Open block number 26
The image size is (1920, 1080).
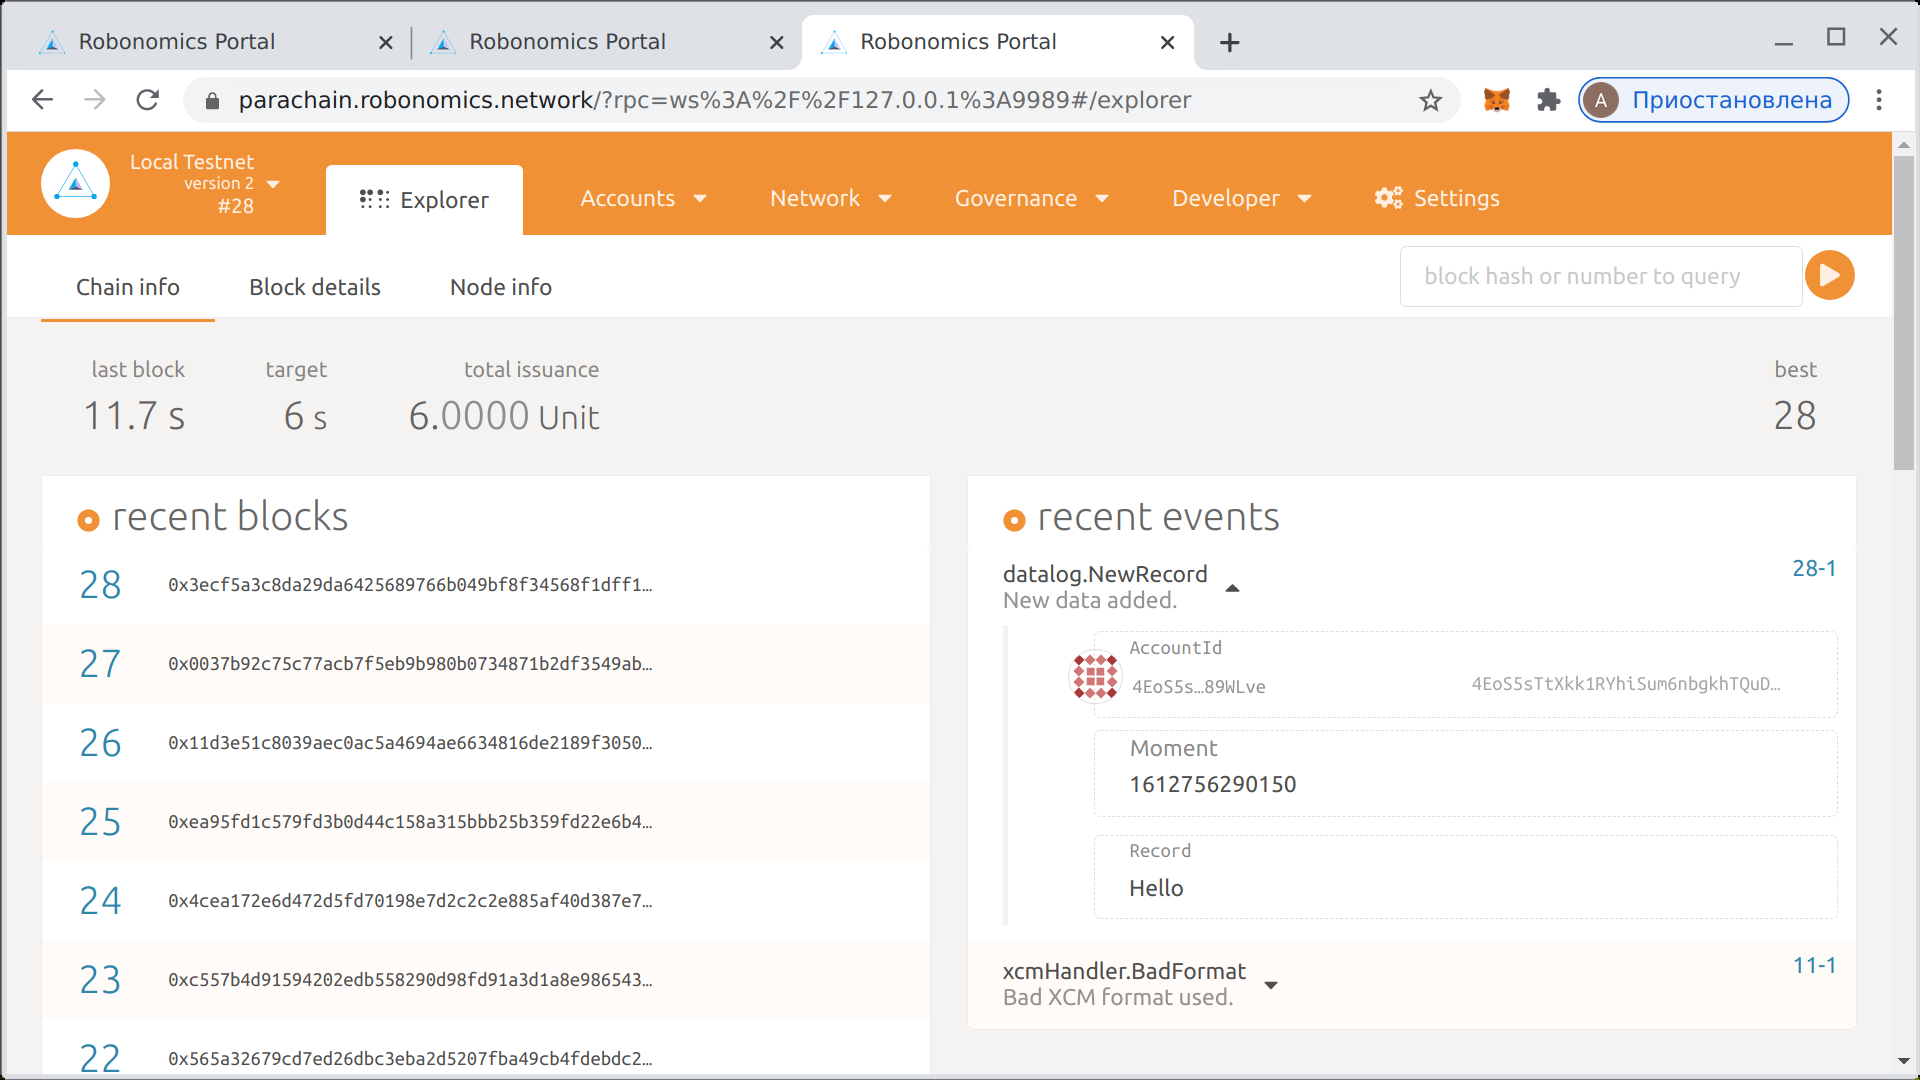100,743
